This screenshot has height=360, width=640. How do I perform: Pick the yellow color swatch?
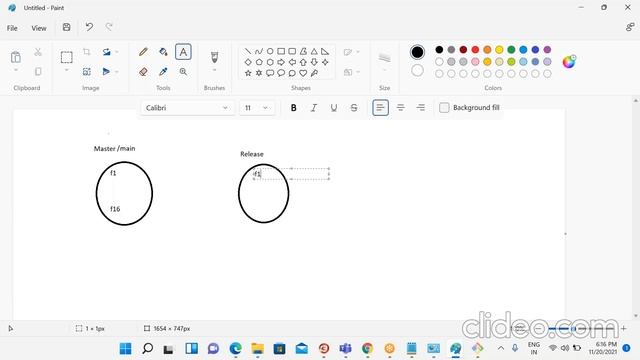[x=499, y=49]
